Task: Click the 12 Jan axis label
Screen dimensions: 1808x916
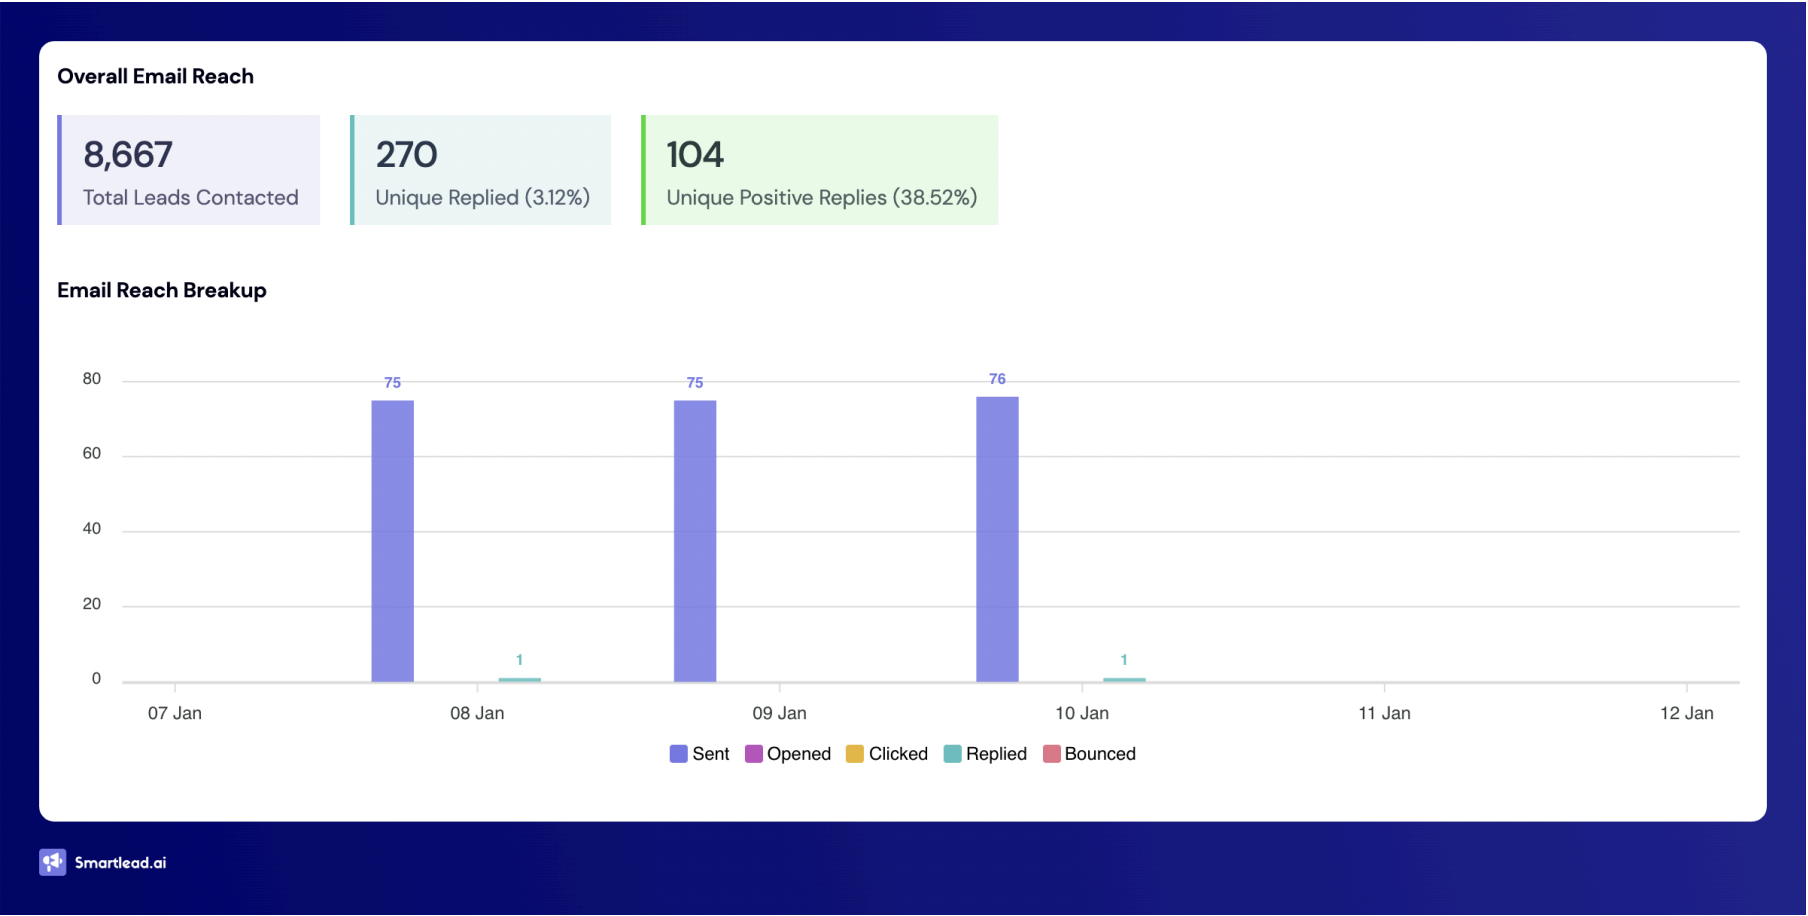Action: (x=1686, y=713)
